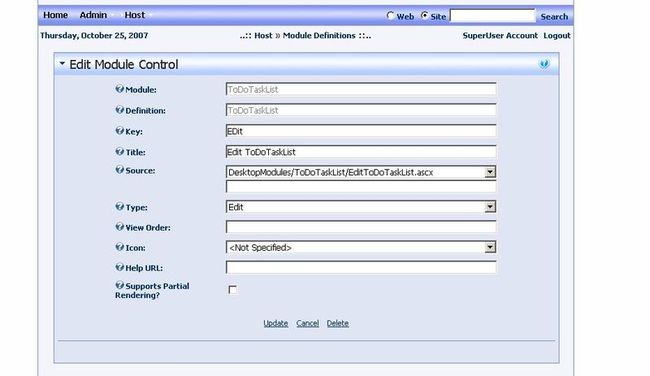Click the Host breadcrumb link
The height and width of the screenshot is (376, 650).
click(263, 36)
